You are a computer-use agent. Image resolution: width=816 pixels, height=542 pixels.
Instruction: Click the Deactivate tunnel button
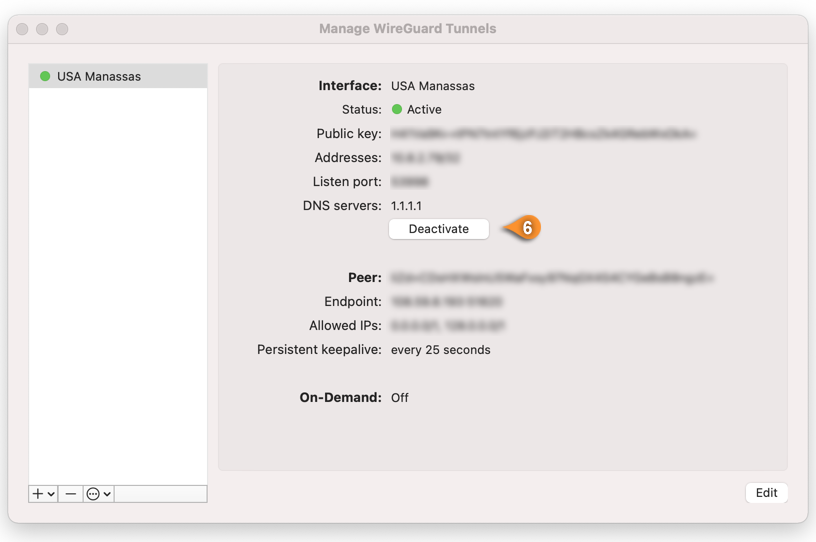tap(439, 229)
